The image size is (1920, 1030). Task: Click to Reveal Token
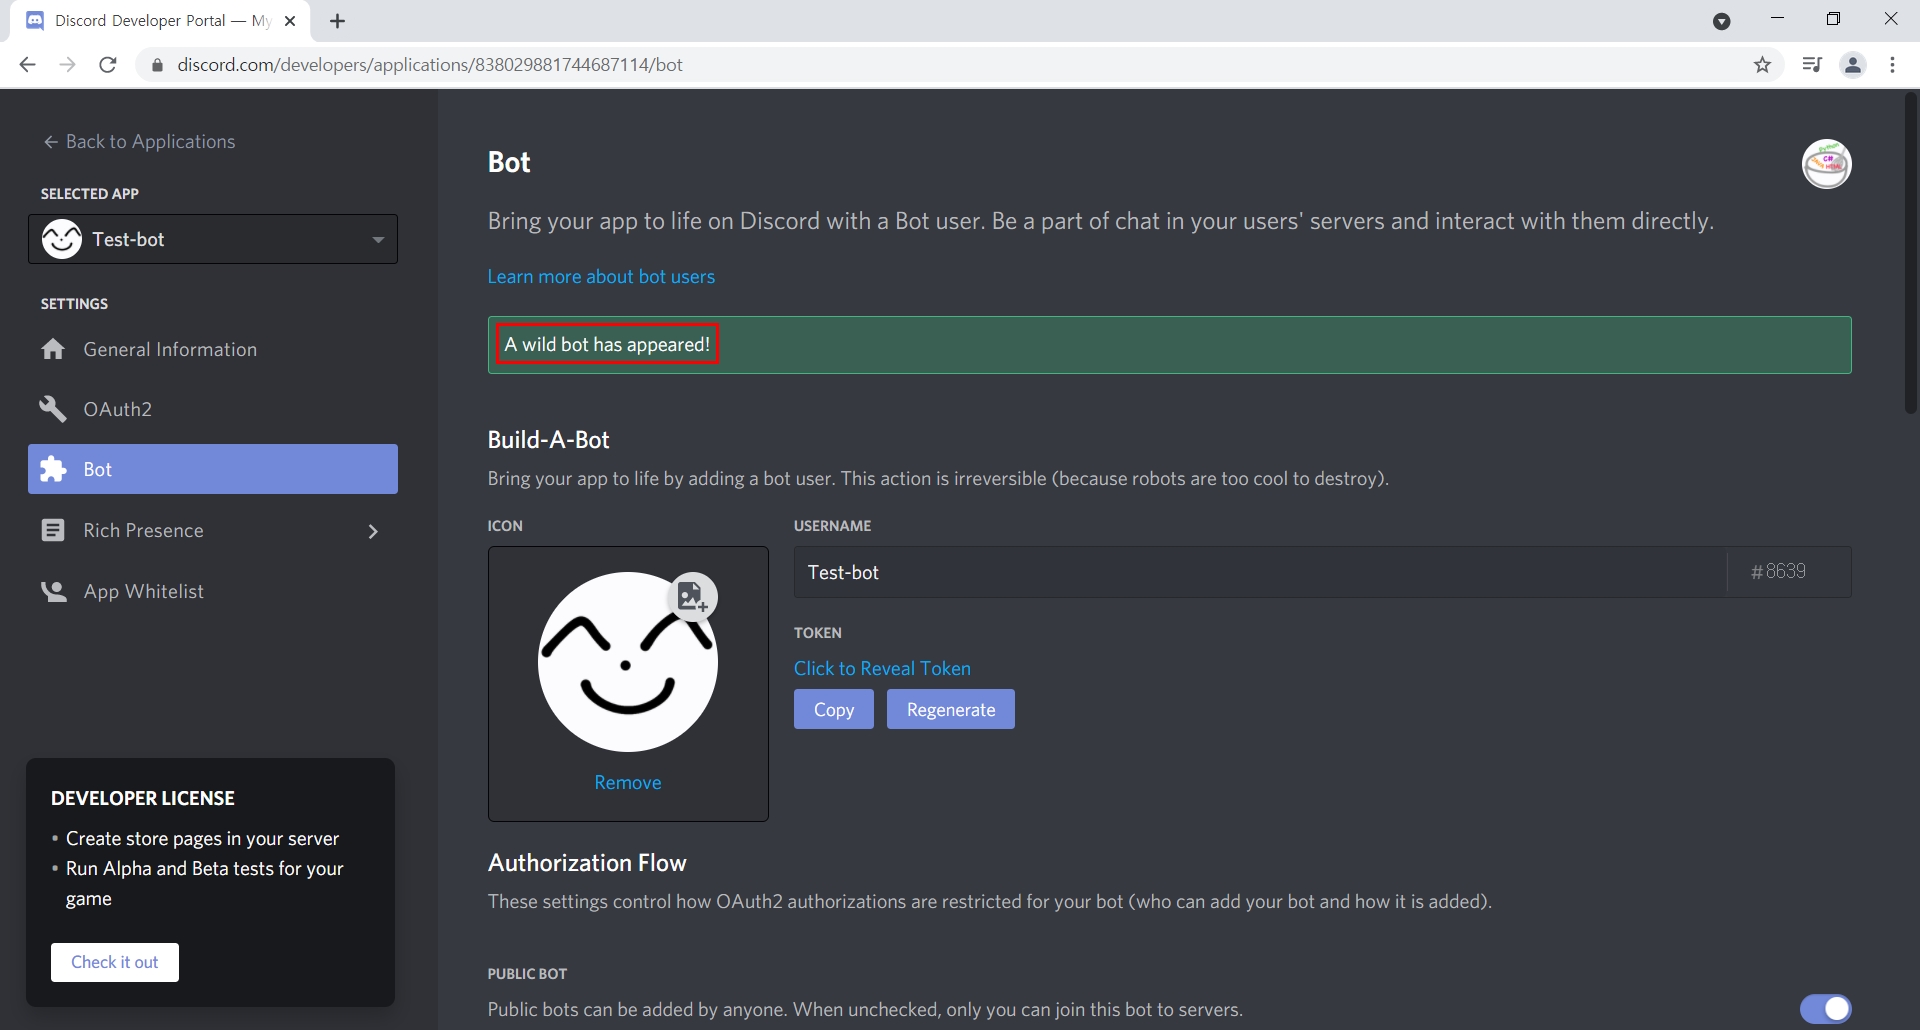(x=882, y=668)
